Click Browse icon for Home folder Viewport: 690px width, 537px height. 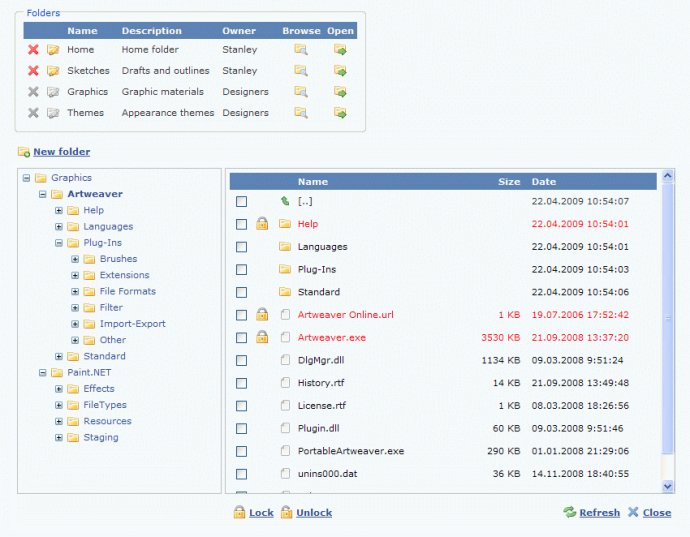pyautogui.click(x=301, y=49)
